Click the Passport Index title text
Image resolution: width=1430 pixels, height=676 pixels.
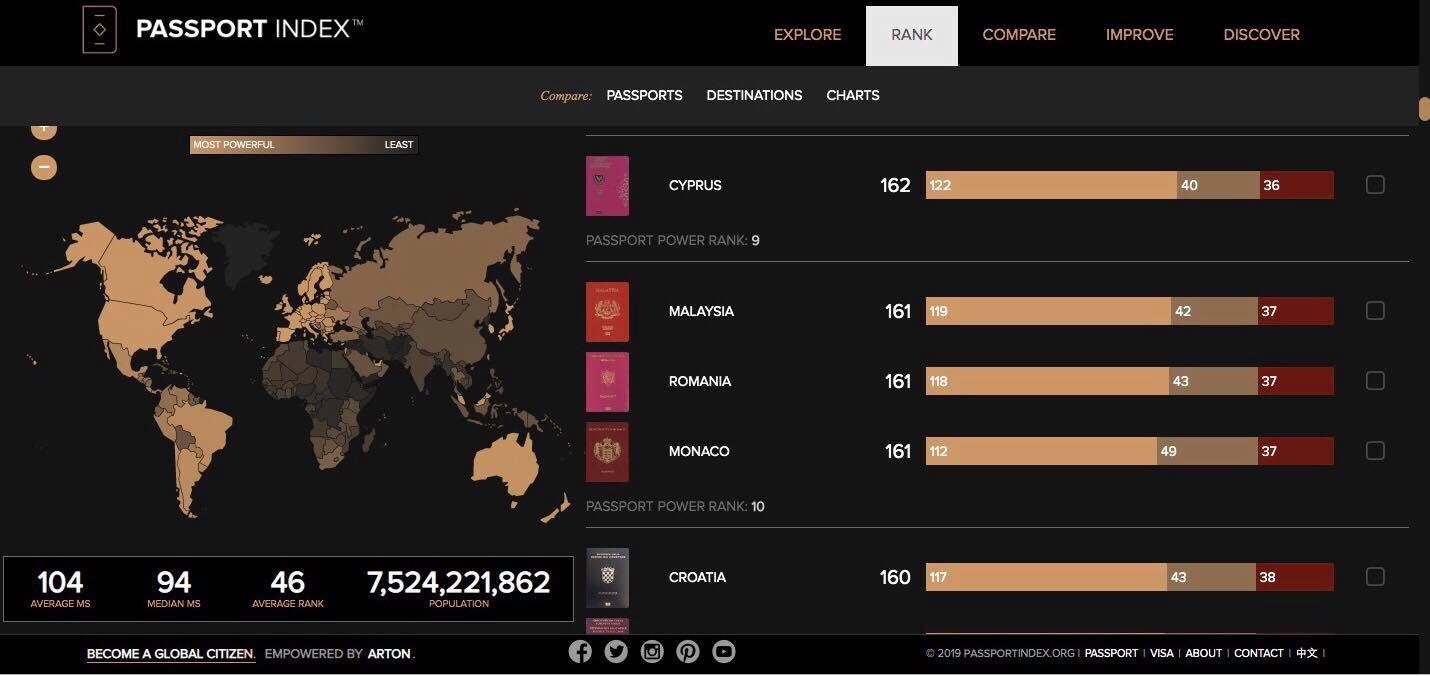(249, 29)
